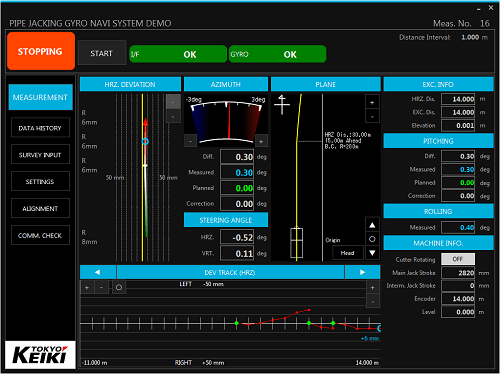Reset the Dev Track view with the home icon
The width and height of the screenshot is (500, 374).
coord(119,287)
